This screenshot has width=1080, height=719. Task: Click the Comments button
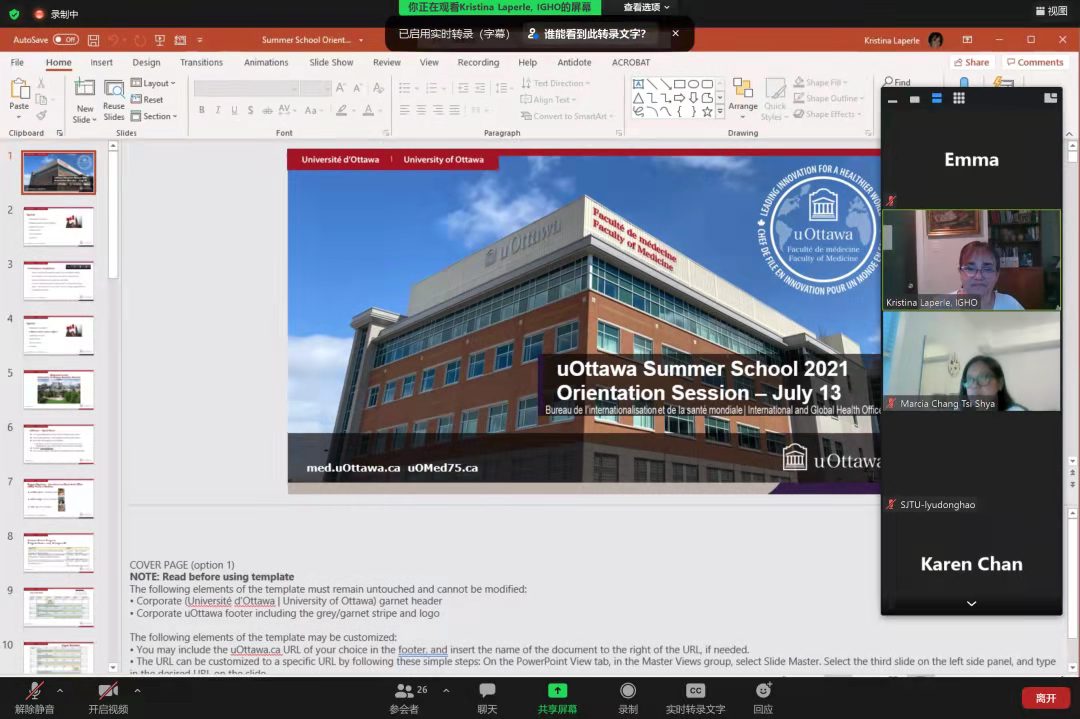point(1035,62)
